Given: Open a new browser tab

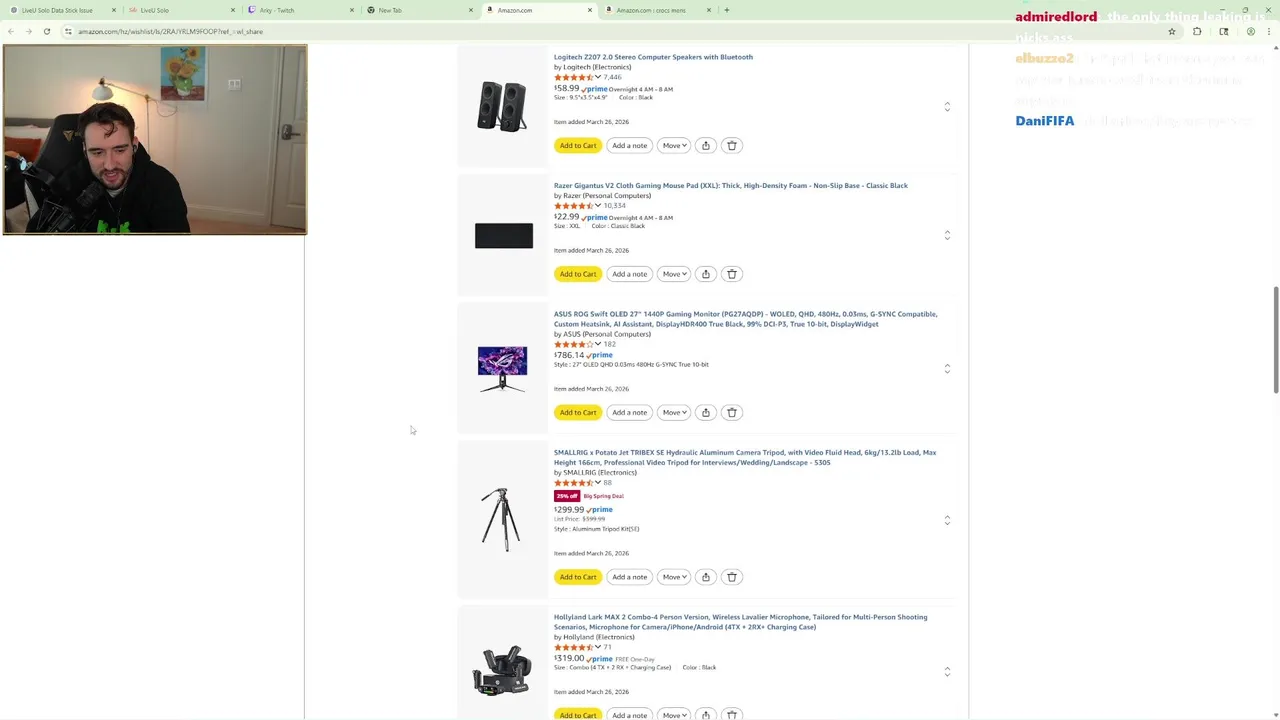Looking at the screenshot, I should coord(727,10).
